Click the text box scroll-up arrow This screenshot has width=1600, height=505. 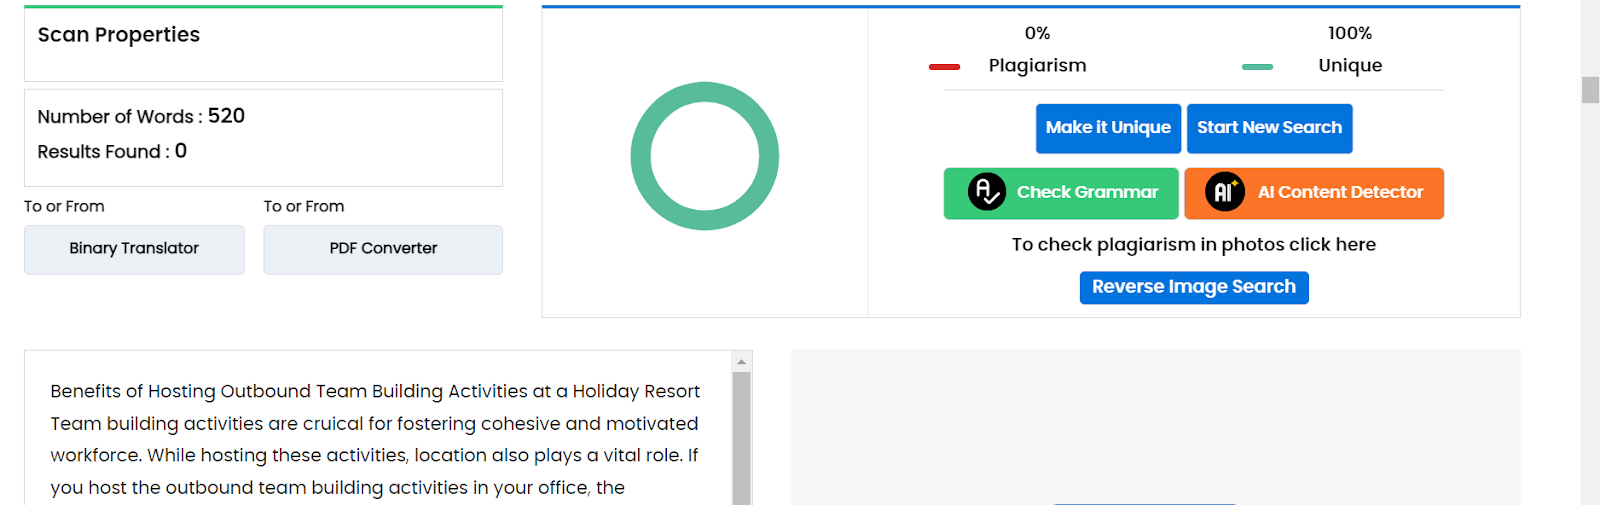pyautogui.click(x=741, y=362)
